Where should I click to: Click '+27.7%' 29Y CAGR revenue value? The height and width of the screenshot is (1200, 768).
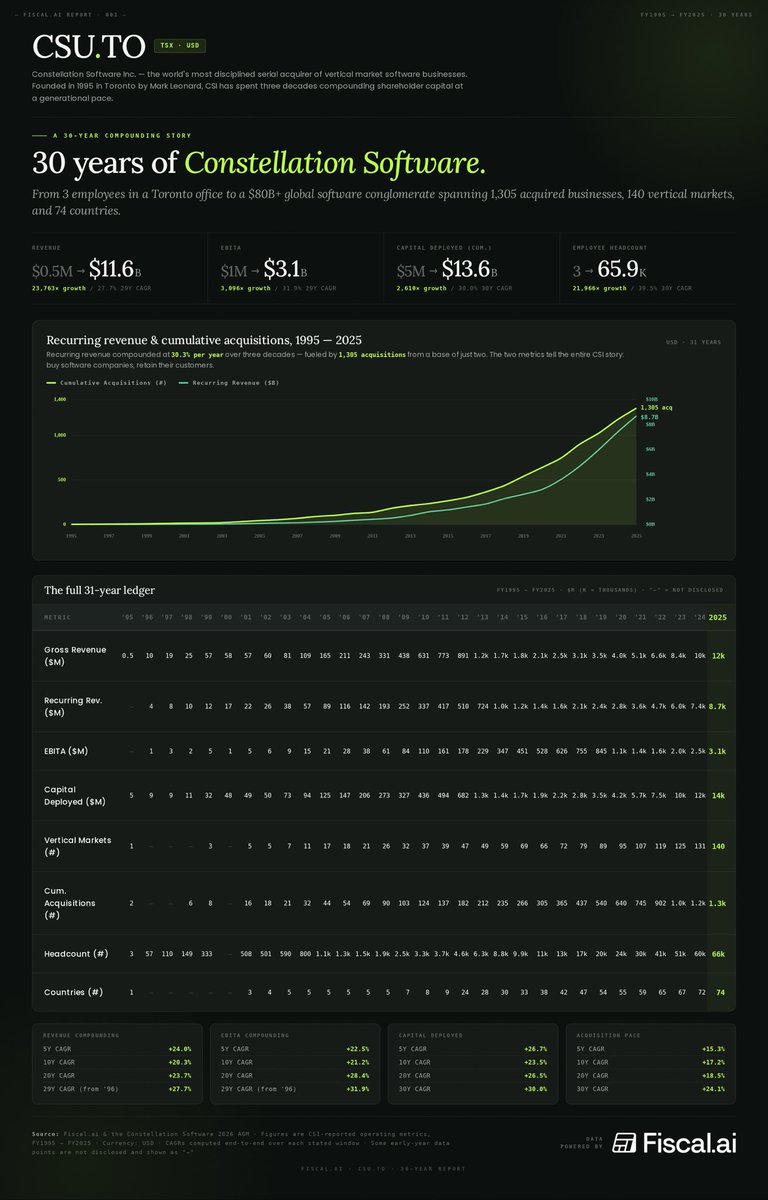coord(181,1088)
